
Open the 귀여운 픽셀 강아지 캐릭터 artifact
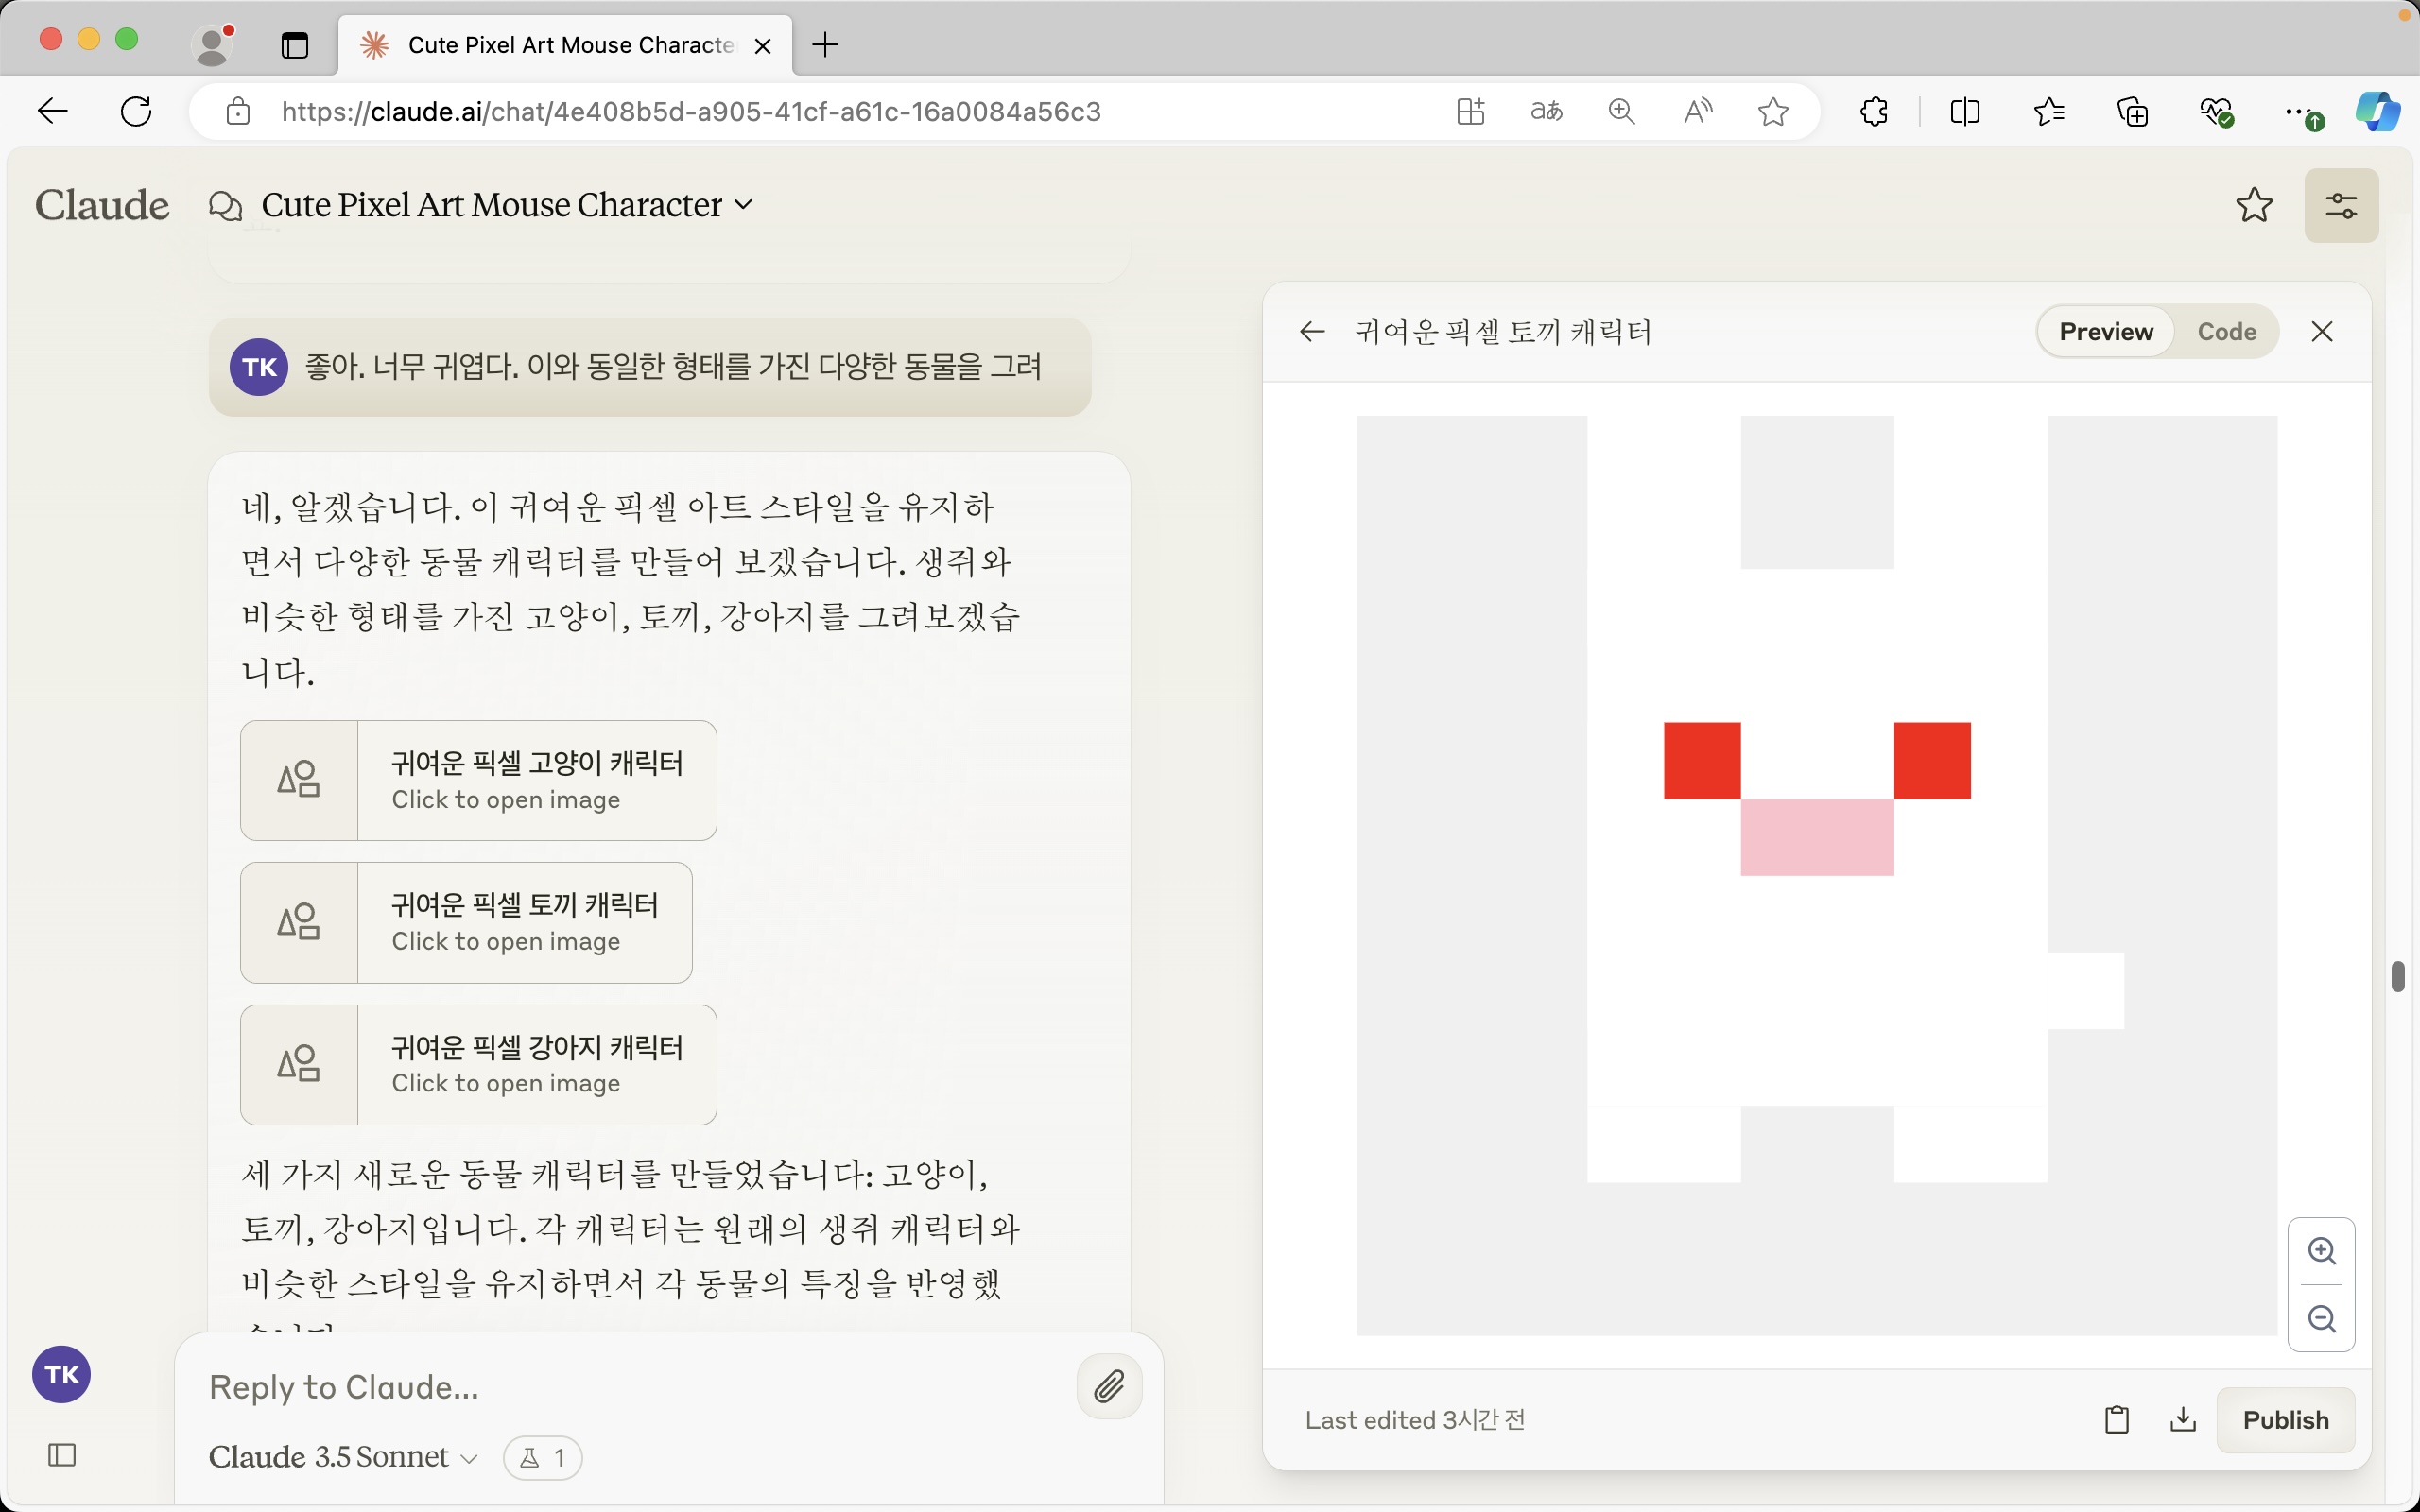tap(478, 1064)
